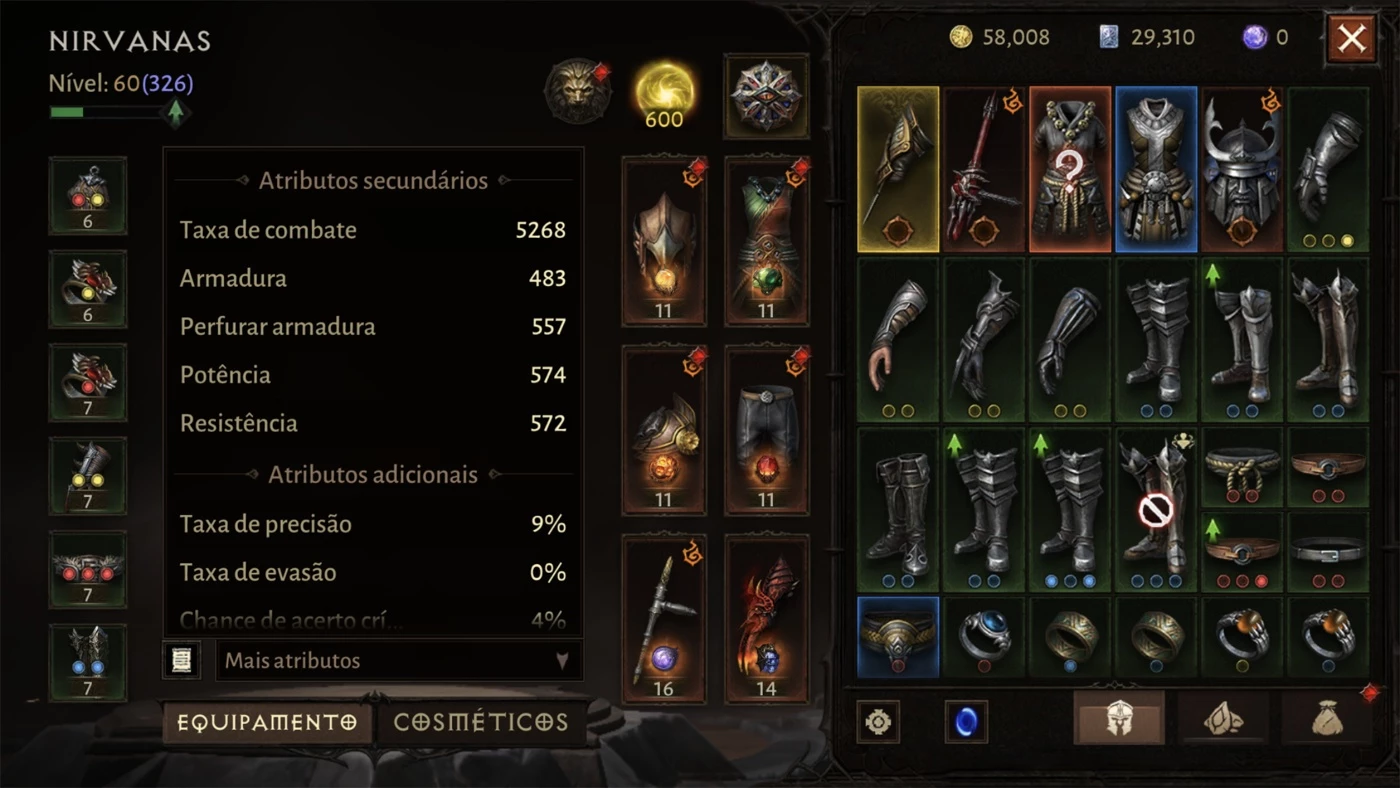Click the scroll icon beside Mais atributos

tap(181, 660)
